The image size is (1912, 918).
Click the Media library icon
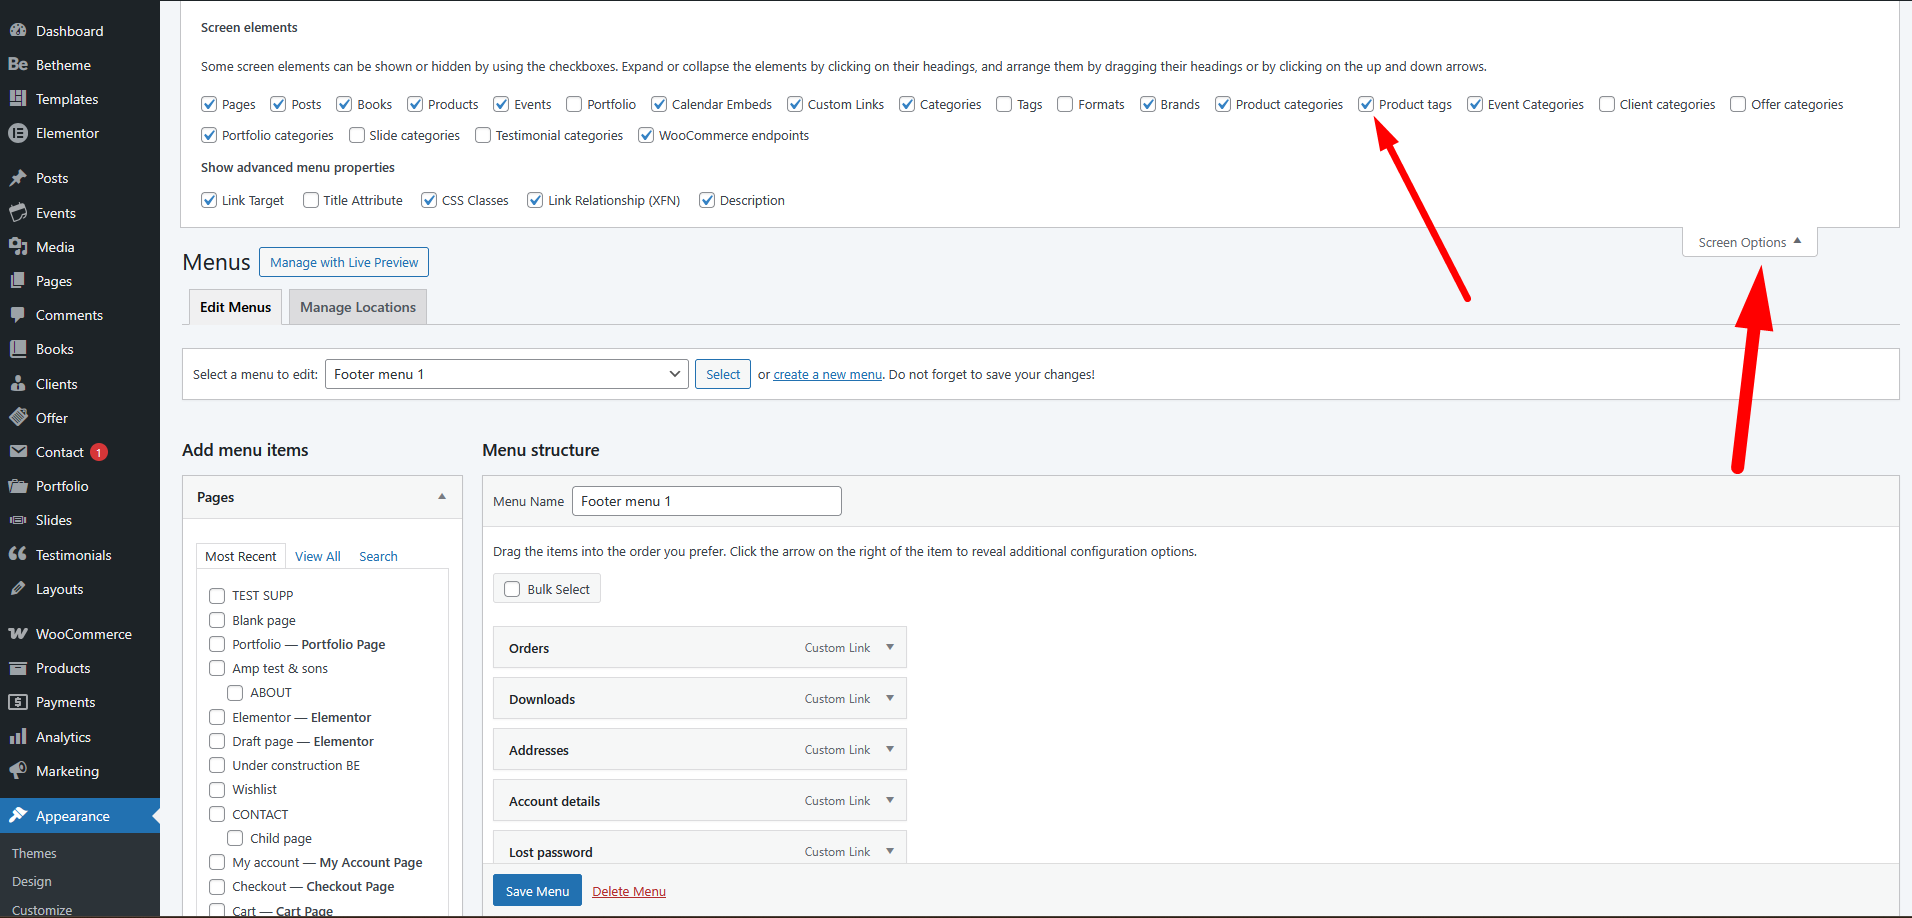[x=18, y=247]
